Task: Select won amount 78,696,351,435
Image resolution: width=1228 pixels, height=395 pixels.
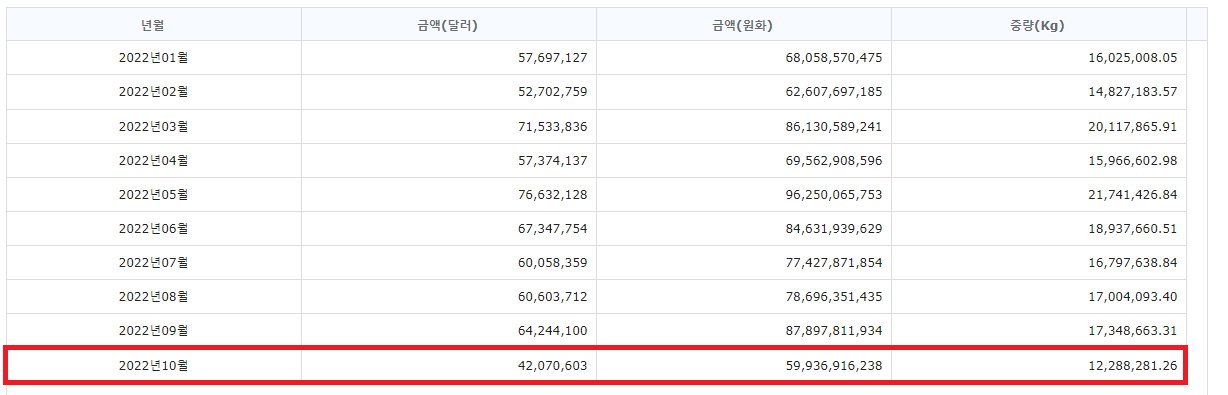Action: point(834,296)
